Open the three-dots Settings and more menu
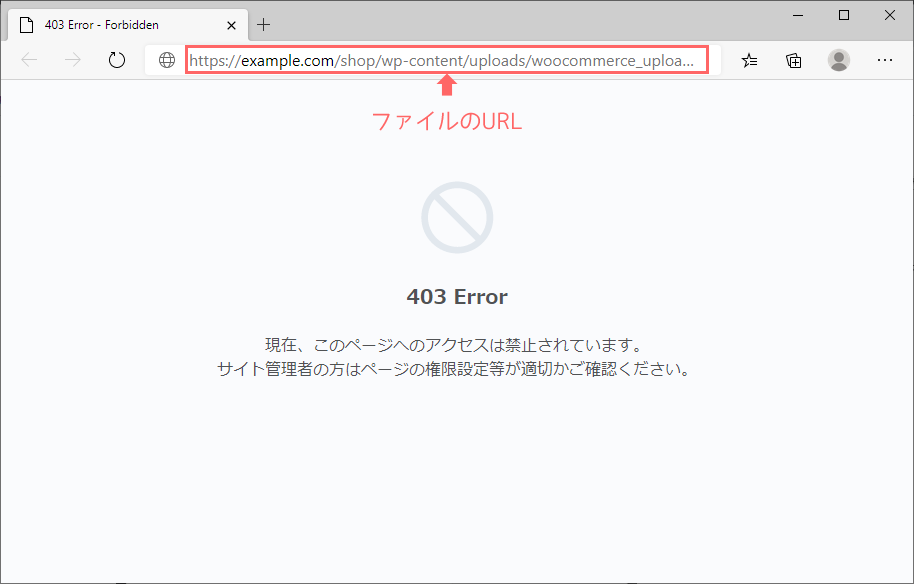The height and width of the screenshot is (584, 914). 885,60
